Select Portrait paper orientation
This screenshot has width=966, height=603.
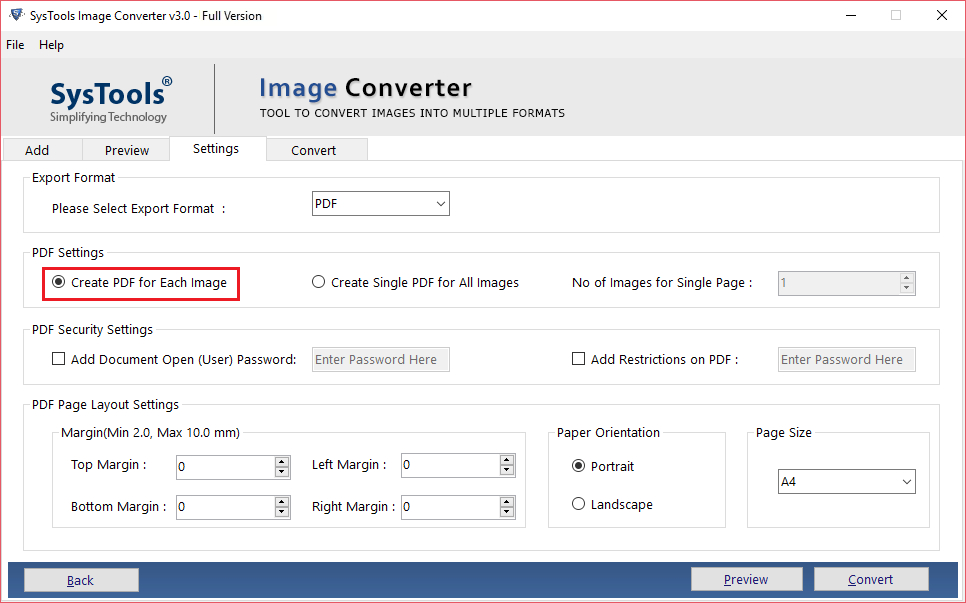578,466
